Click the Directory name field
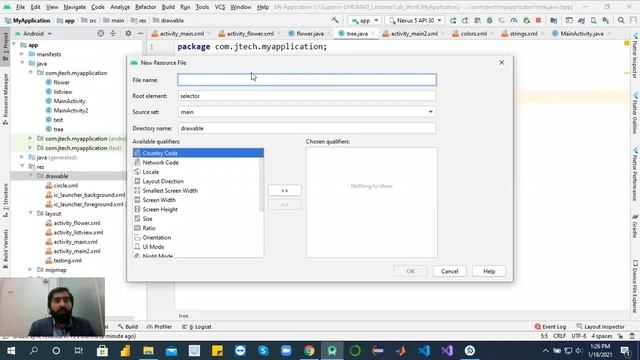 pos(307,128)
